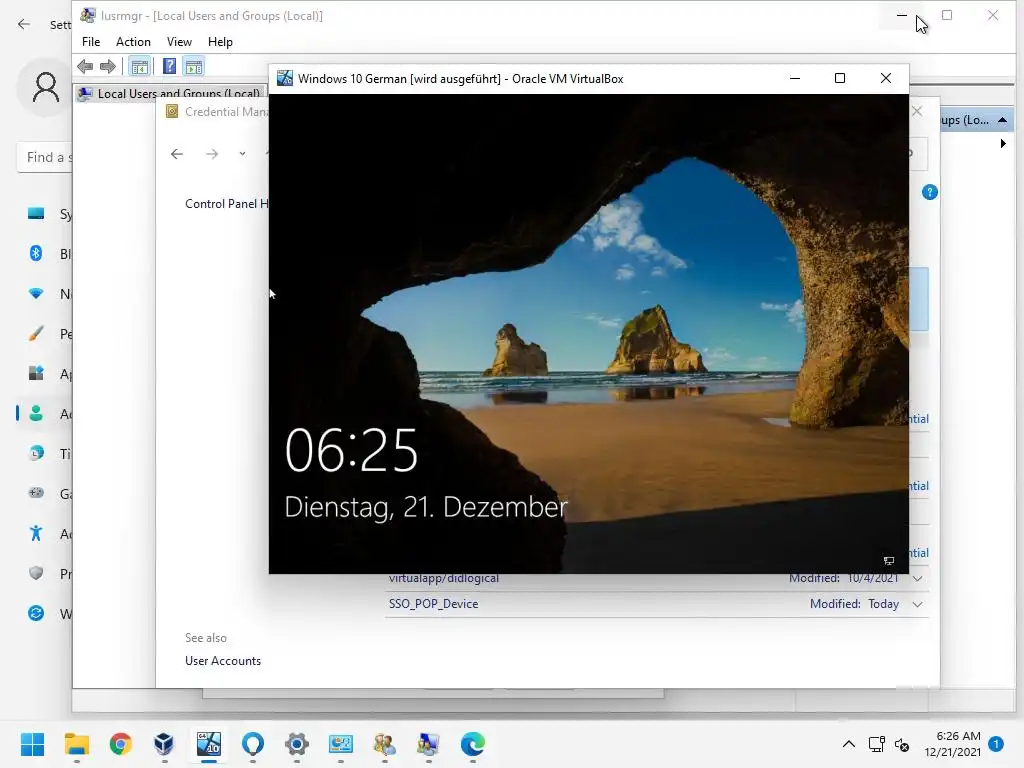Open notification badge in taskbar corner
This screenshot has width=1024, height=768.
996,744
